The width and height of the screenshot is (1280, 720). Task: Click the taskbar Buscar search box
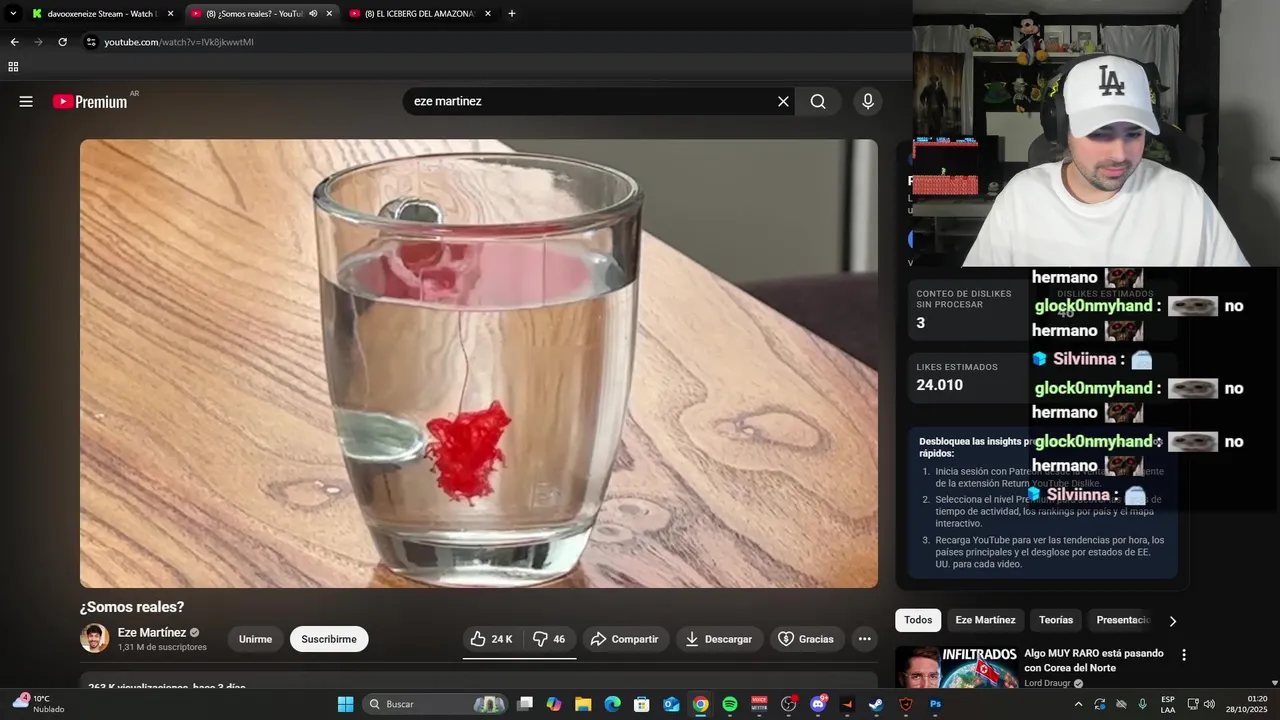(x=434, y=704)
